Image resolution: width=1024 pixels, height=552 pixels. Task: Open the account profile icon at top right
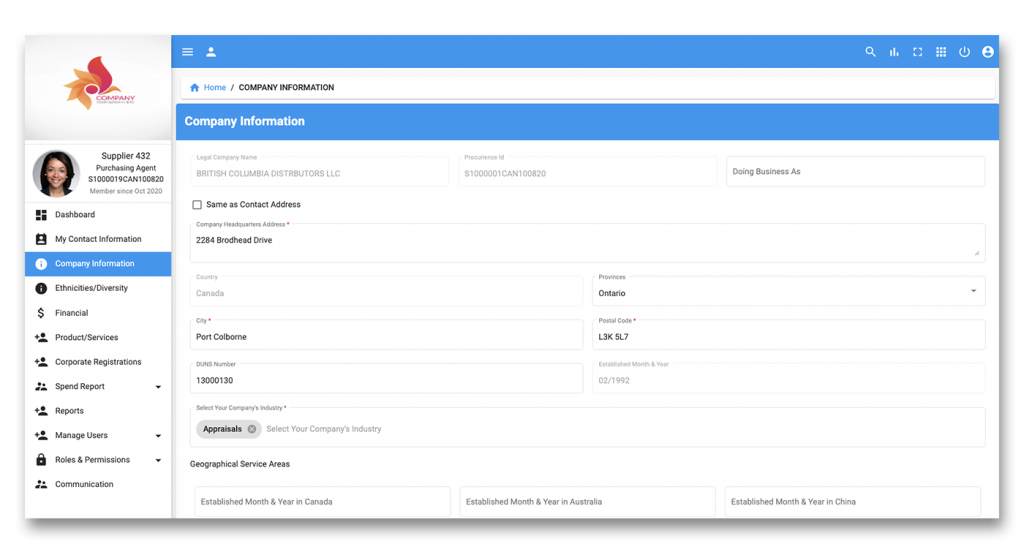coord(988,52)
